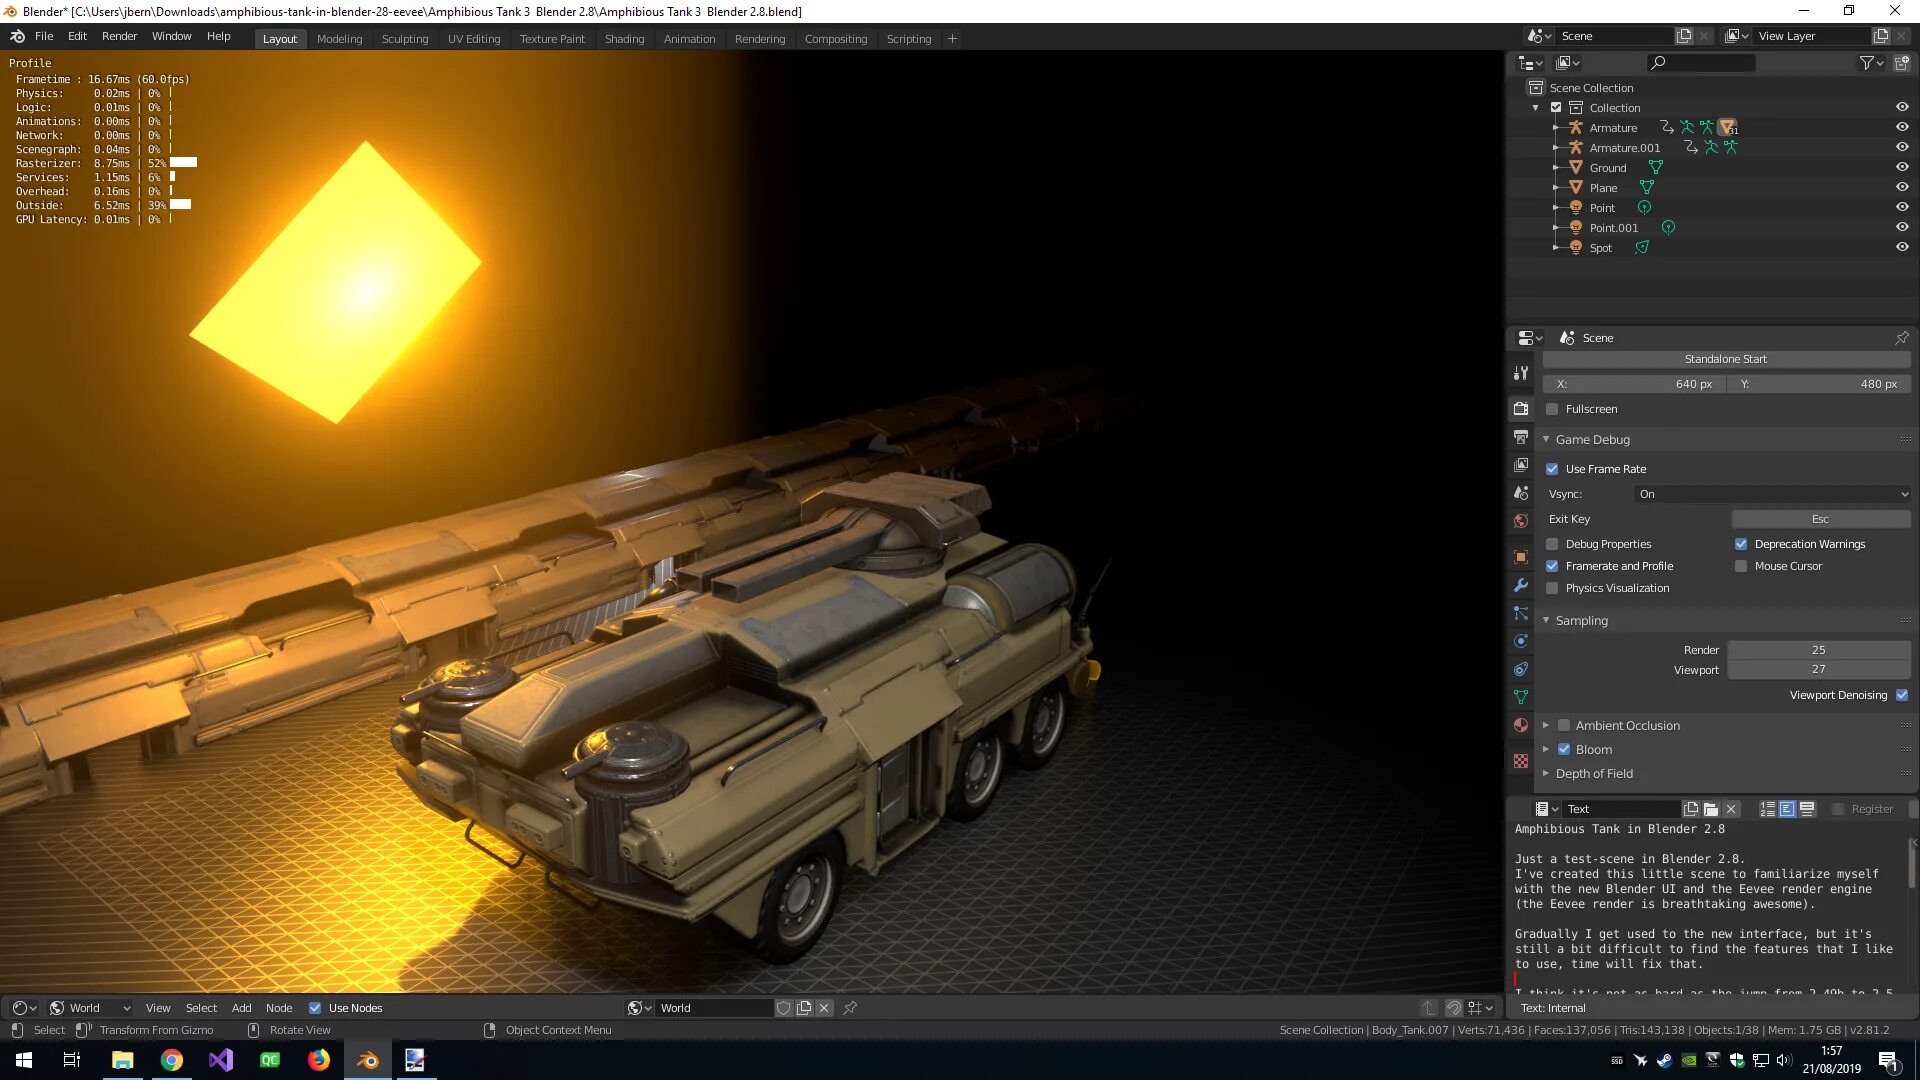Click the Blender logo in the menu bar
1920x1080 pixels.
point(17,37)
